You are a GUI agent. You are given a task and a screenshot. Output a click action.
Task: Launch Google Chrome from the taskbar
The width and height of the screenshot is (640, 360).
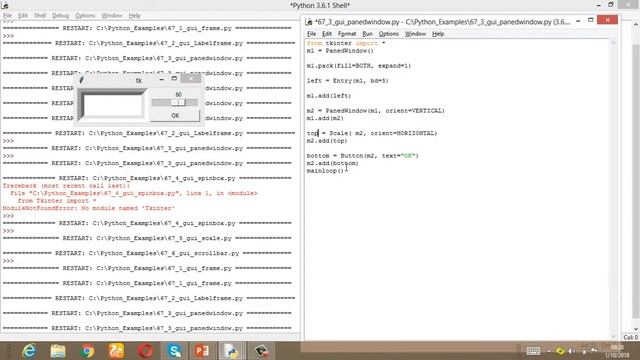[x=87, y=351]
